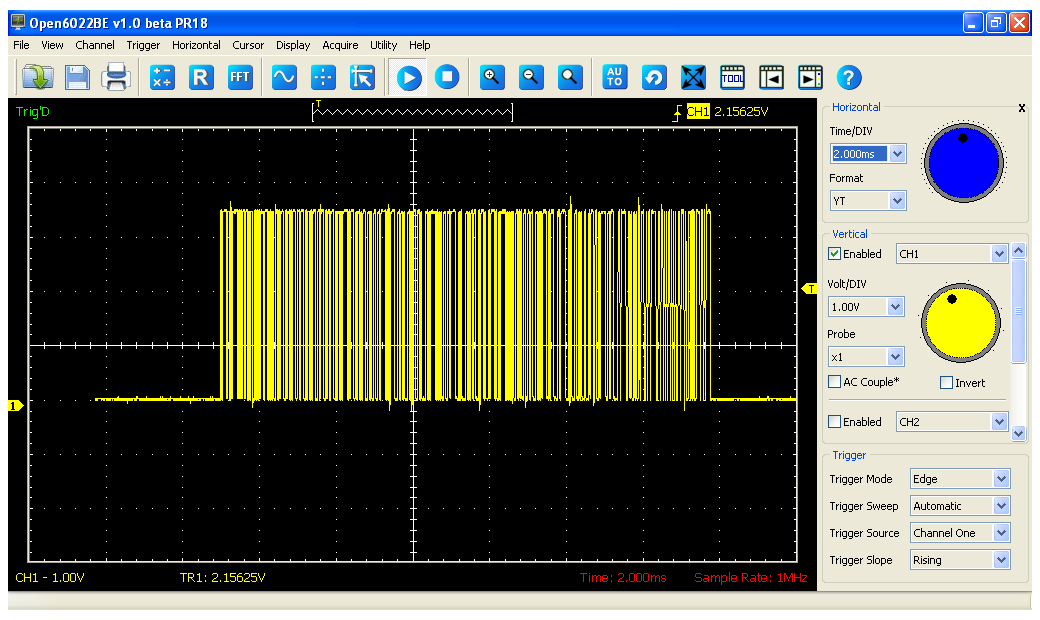Click the circular arrow reset icon
The width and height of the screenshot is (1040, 620).
(654, 78)
